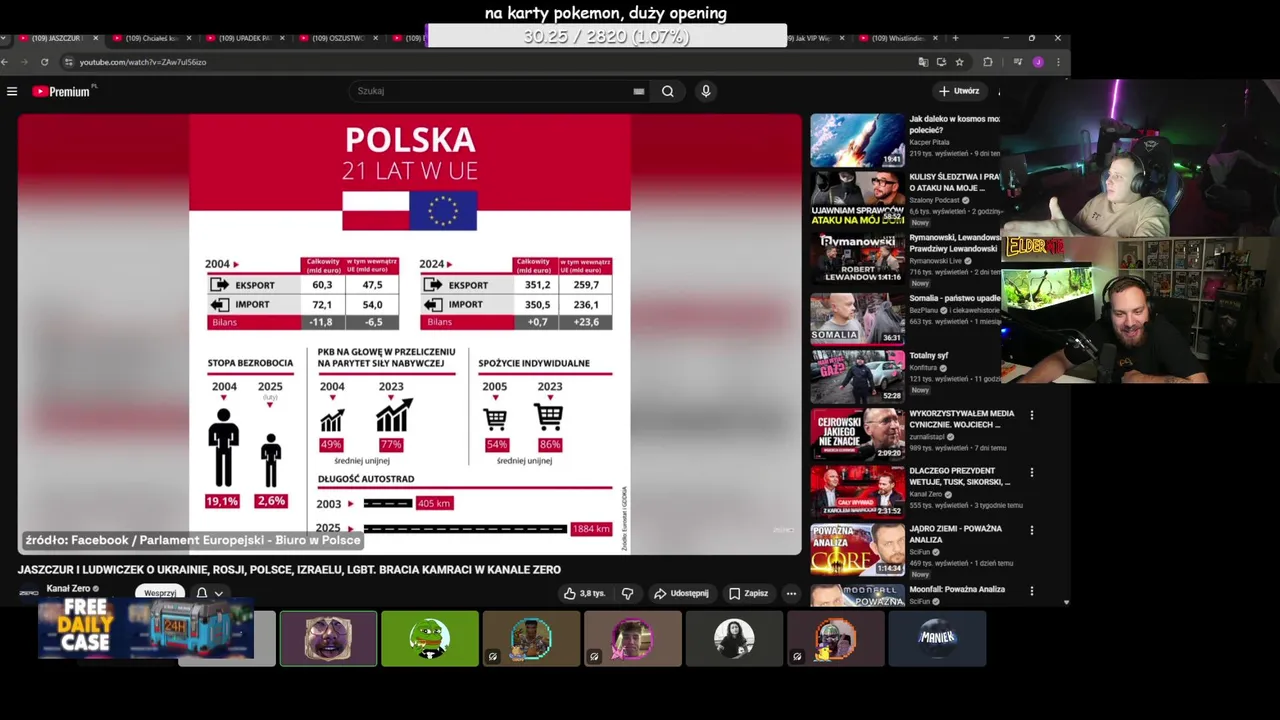
Task: Save video with Zapisz button
Action: (748, 593)
